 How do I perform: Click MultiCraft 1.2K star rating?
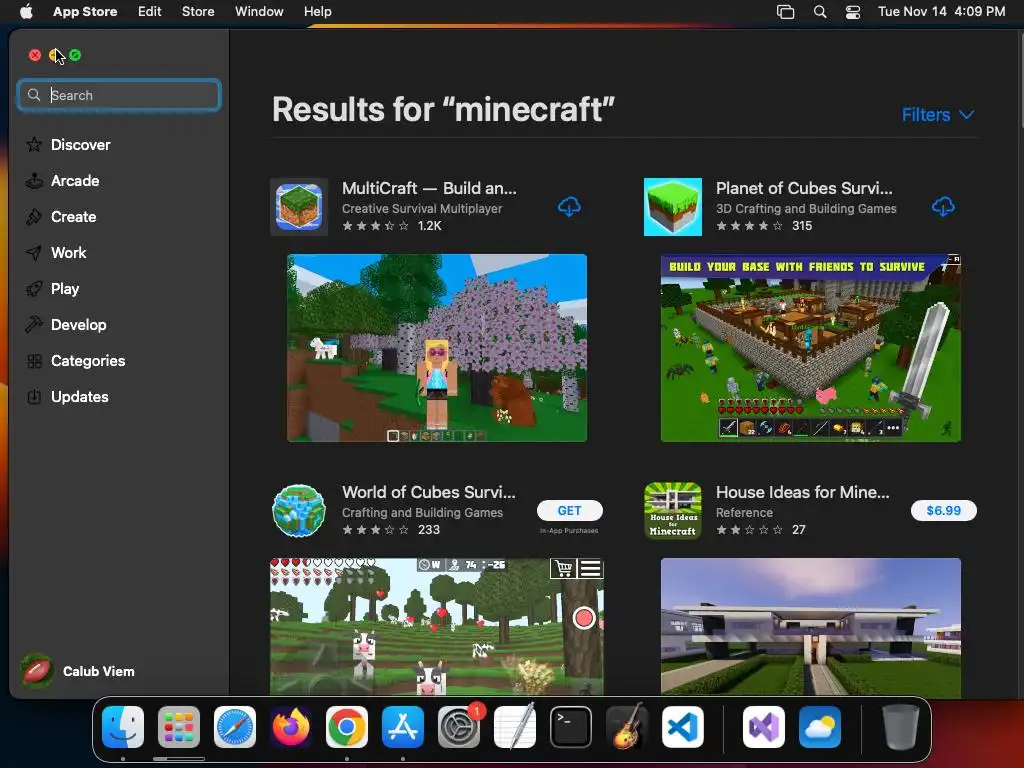[x=392, y=226]
